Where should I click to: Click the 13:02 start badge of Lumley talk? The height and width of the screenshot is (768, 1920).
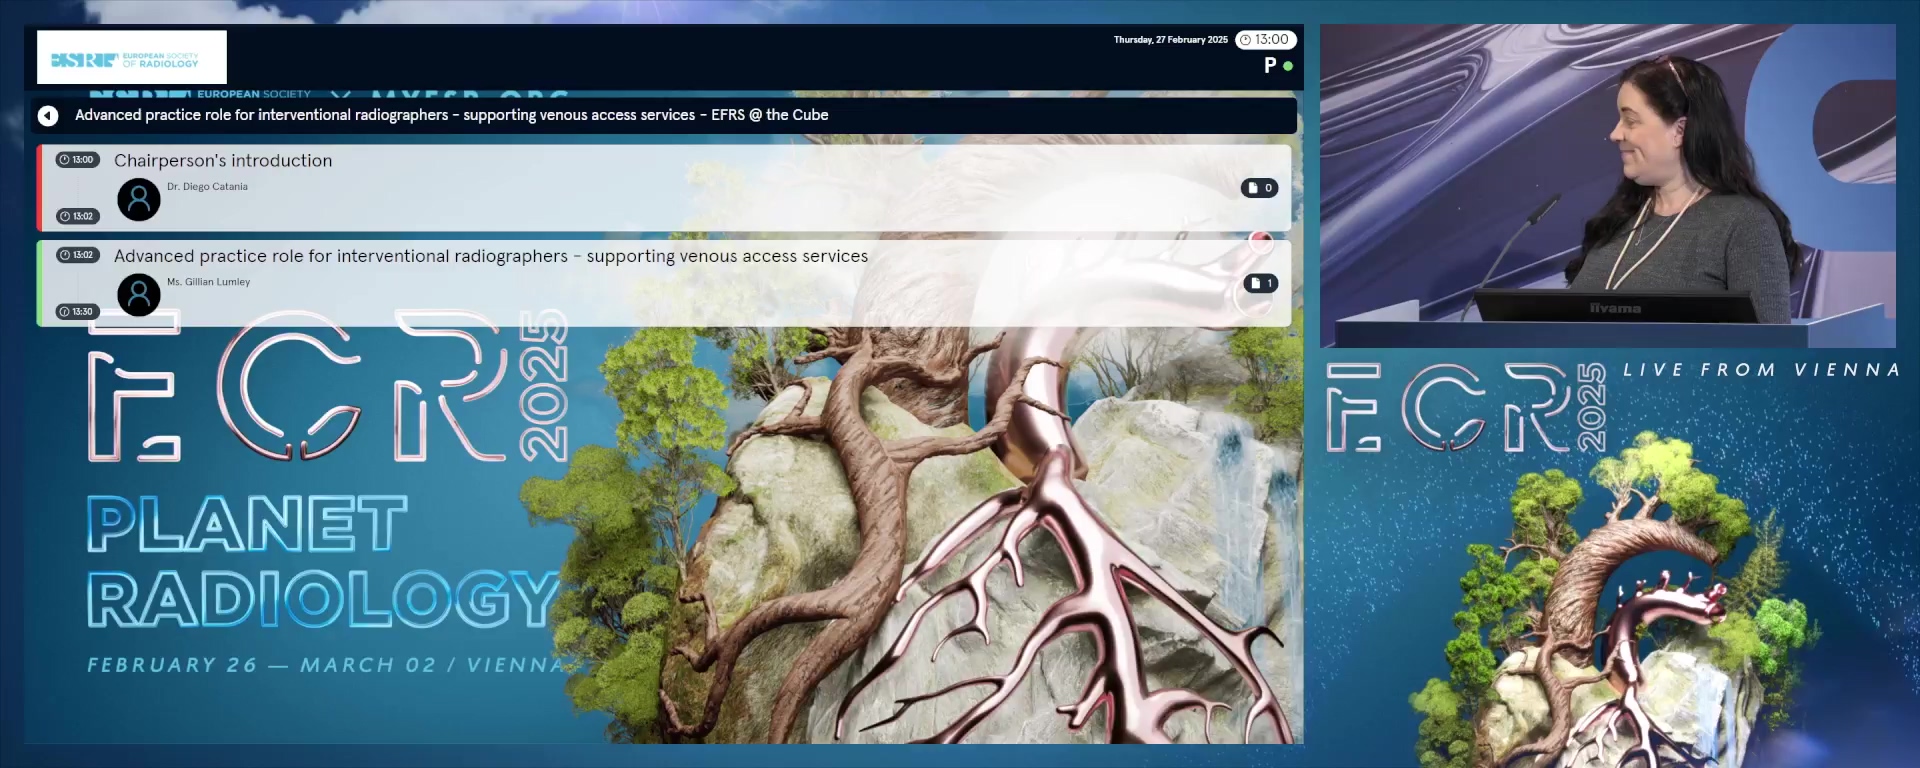[77, 255]
